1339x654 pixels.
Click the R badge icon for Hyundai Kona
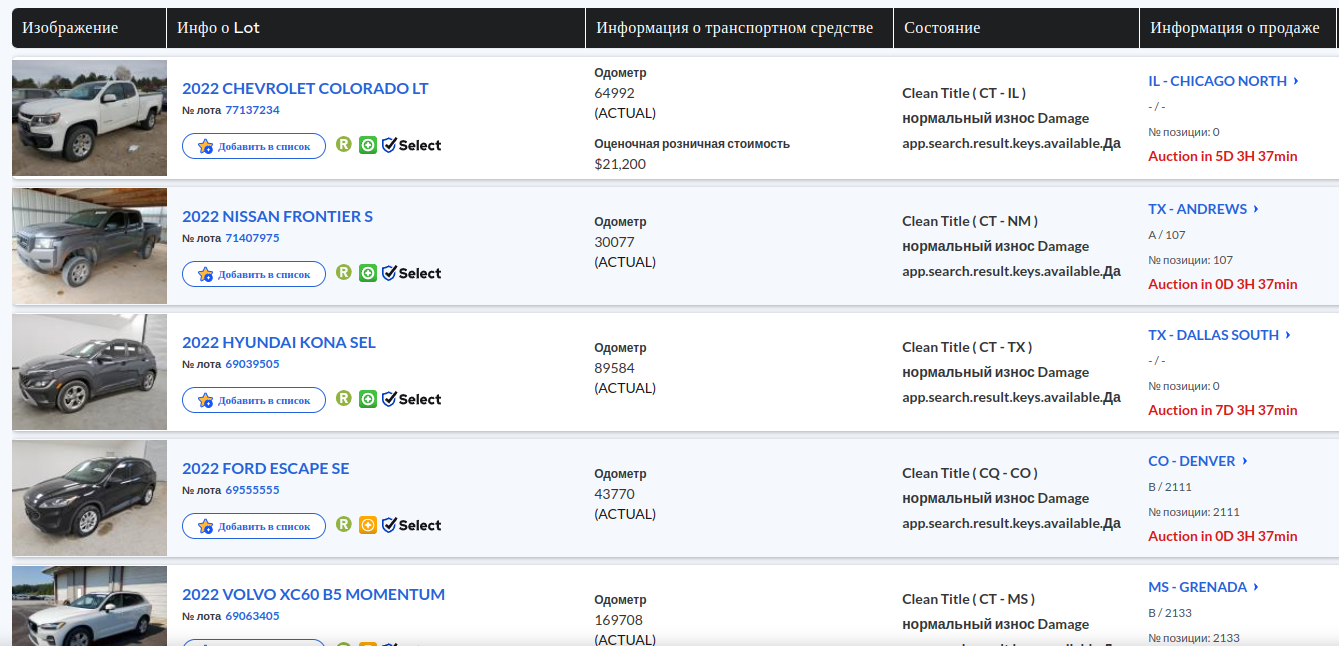point(344,399)
